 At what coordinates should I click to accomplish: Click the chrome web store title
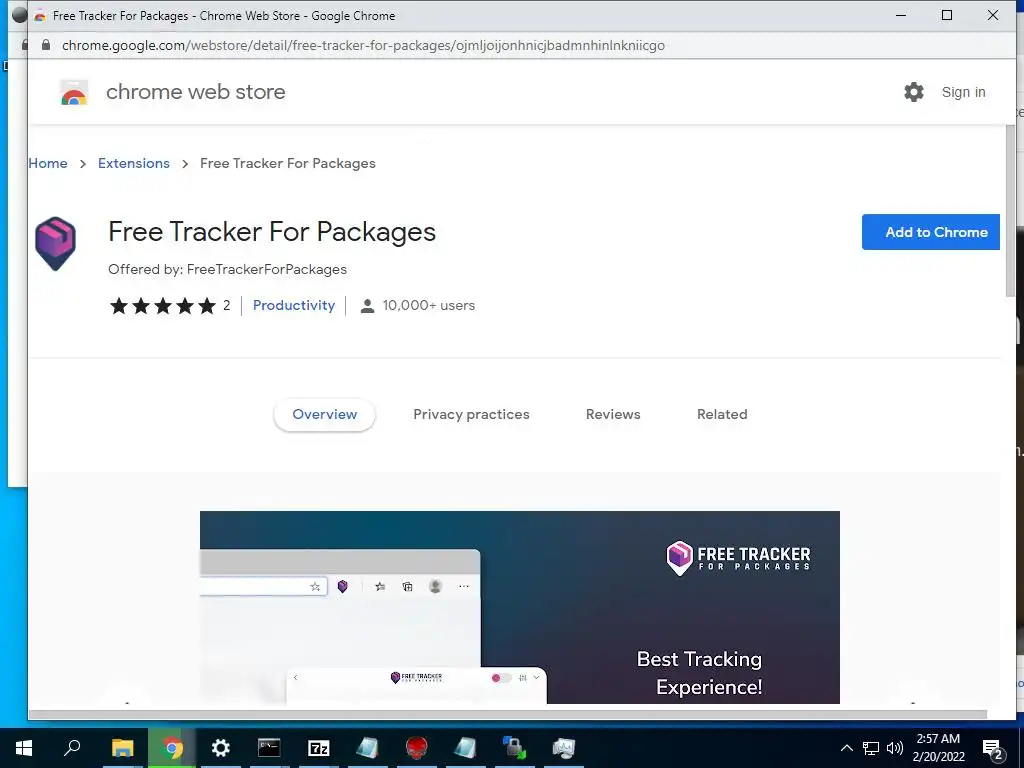point(195,92)
